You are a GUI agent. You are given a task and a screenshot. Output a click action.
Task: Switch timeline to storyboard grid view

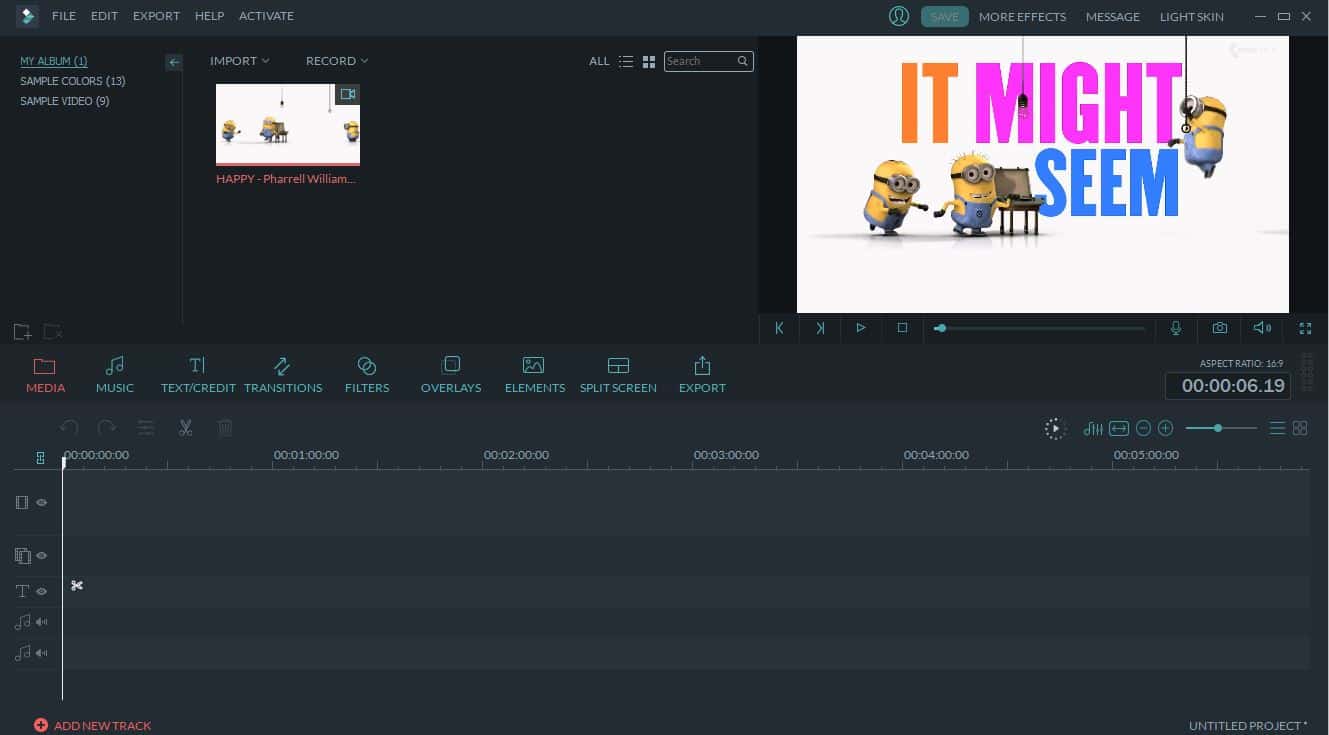[x=1300, y=428]
